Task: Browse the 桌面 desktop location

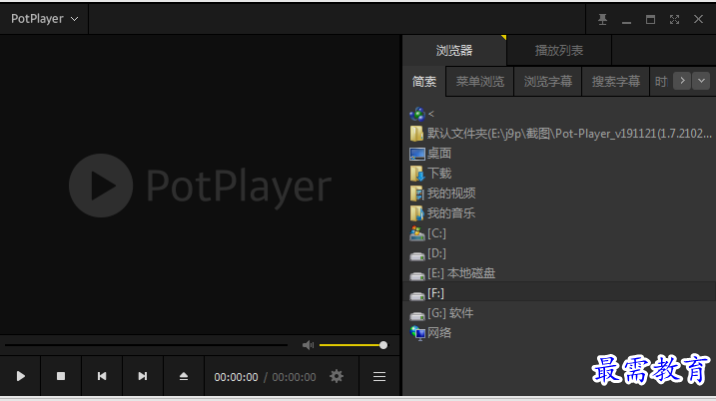Action: click(x=439, y=153)
